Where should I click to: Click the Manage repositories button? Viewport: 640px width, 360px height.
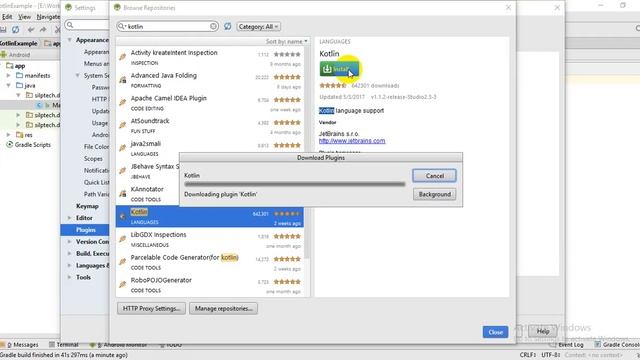pos(223,309)
